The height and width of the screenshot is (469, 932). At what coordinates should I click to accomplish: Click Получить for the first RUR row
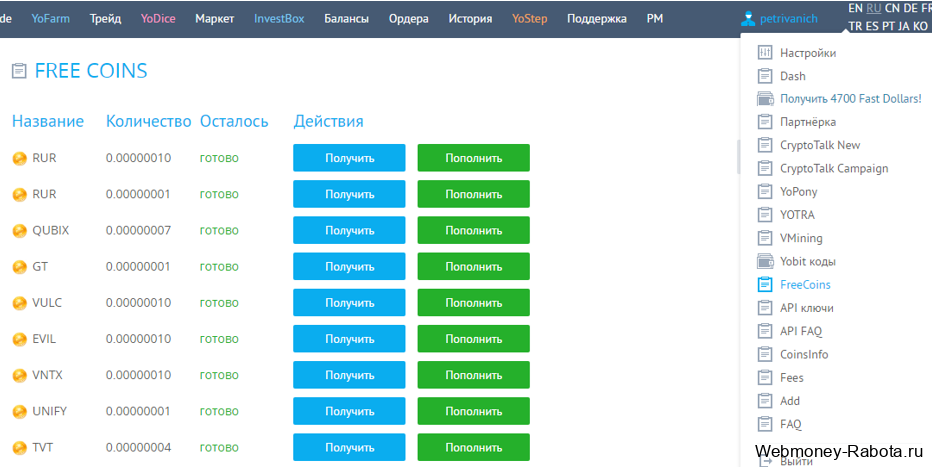[350, 158]
